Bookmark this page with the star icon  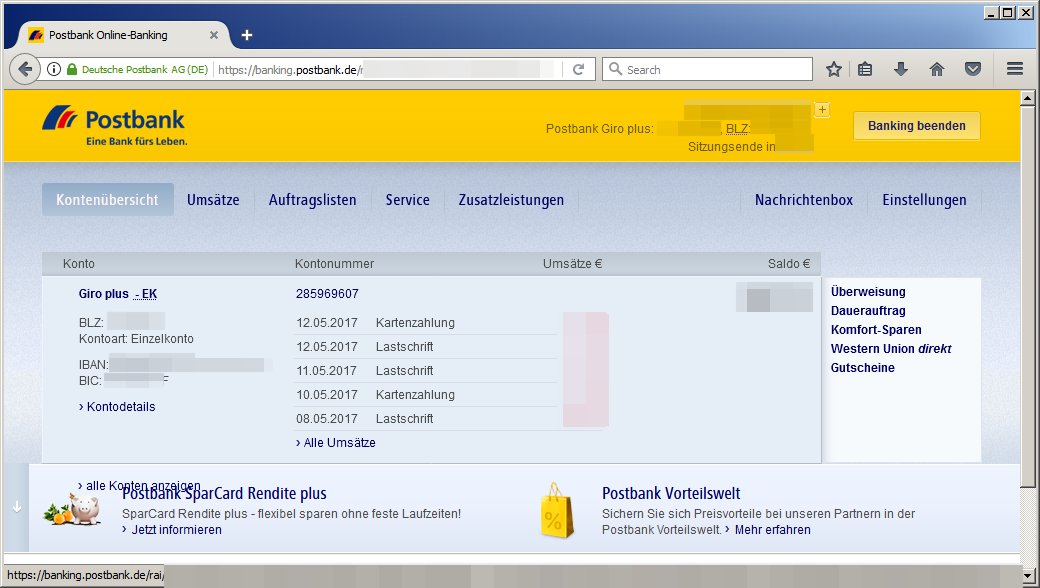[x=834, y=69]
